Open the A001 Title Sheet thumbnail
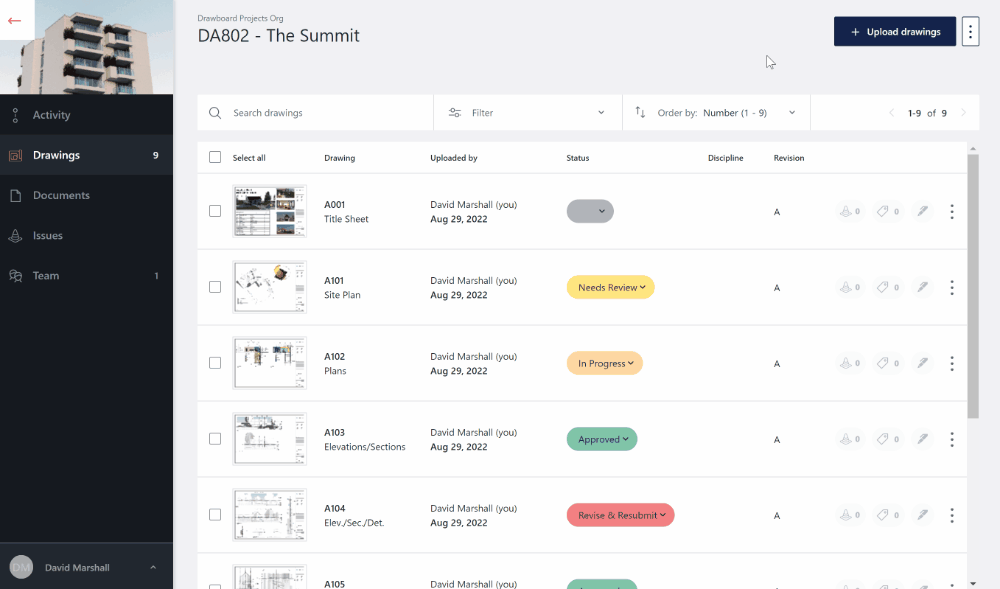The image size is (1000, 589). (x=269, y=211)
